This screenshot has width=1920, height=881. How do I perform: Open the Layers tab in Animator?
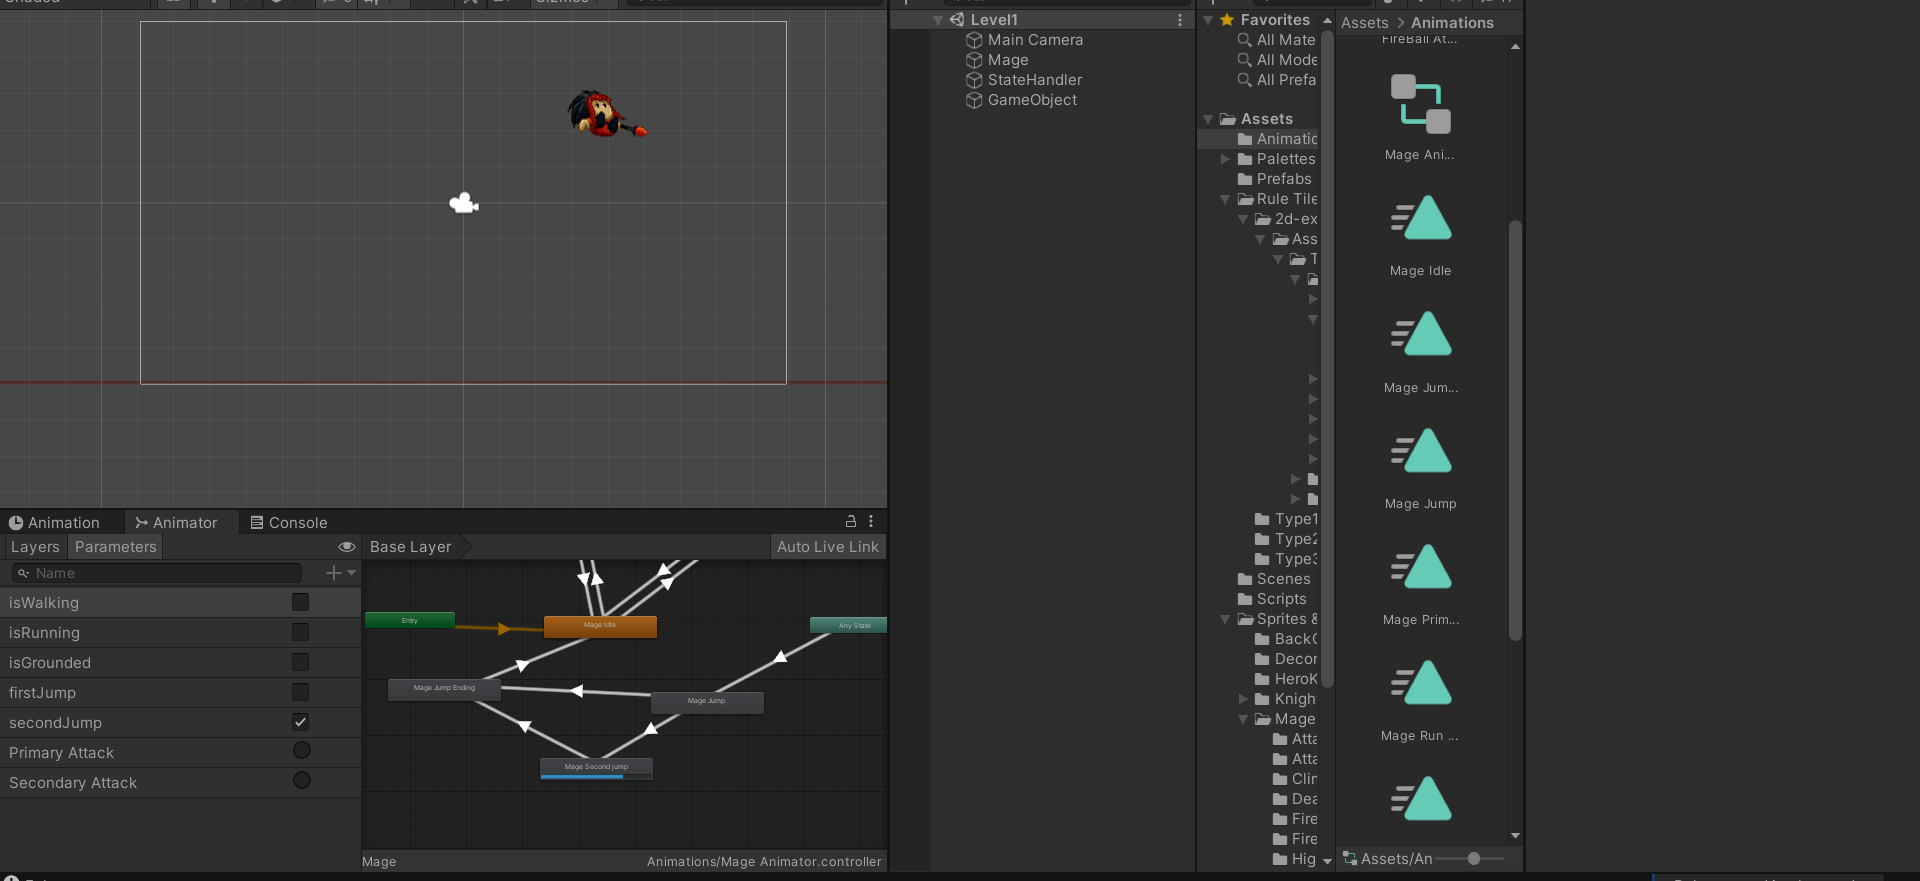click(35, 547)
